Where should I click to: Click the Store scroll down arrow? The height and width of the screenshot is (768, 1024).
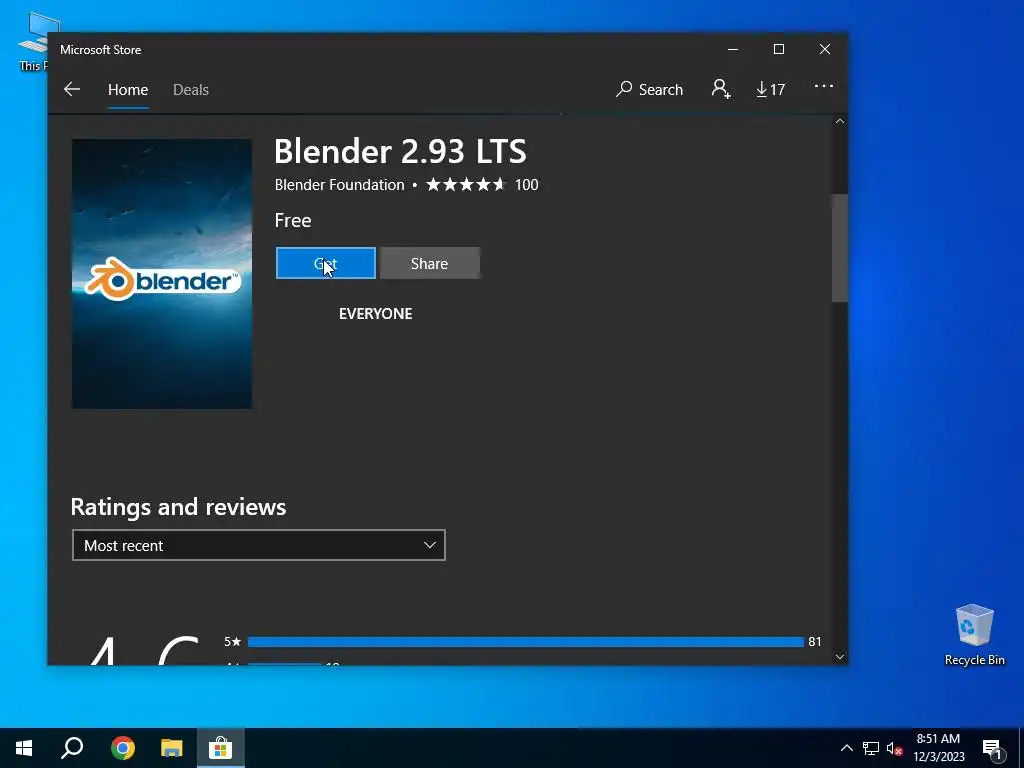pyautogui.click(x=840, y=657)
